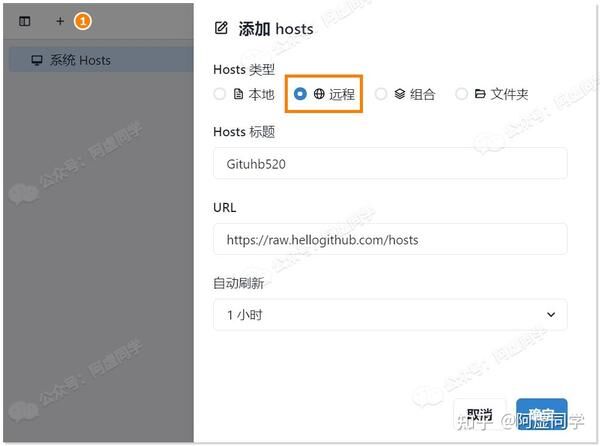The height and width of the screenshot is (446, 600).
Task: Focus the Hosts 标题 field containing Gituhb520
Action: coord(390,164)
